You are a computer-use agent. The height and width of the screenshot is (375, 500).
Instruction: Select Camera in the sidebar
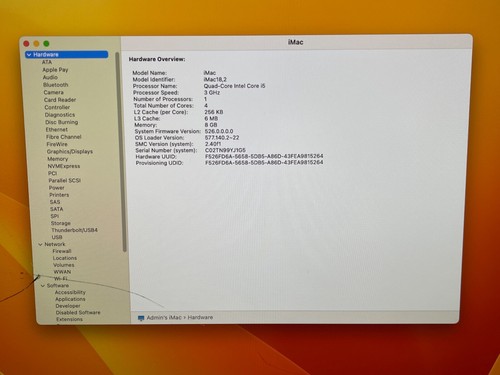pyautogui.click(x=53, y=92)
